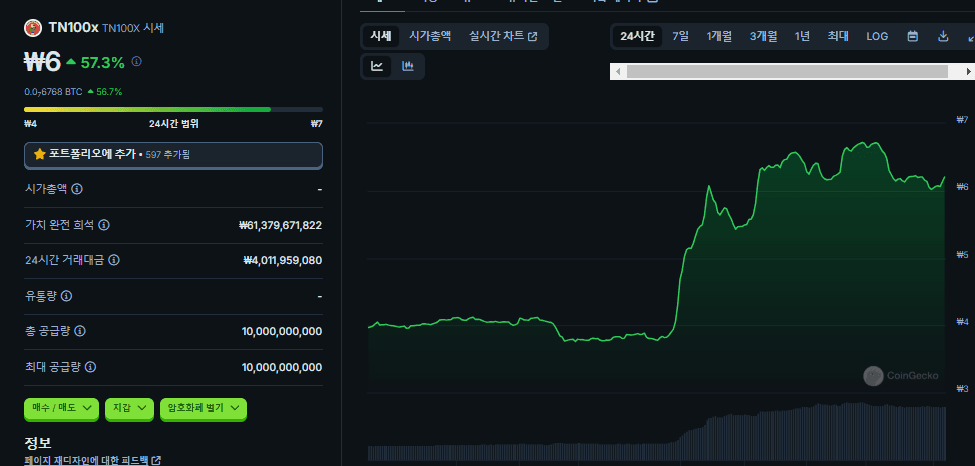Viewport: 975px width, 466px height.
Task: Click the info icon next to 최대 공급량
Action: tap(90, 368)
